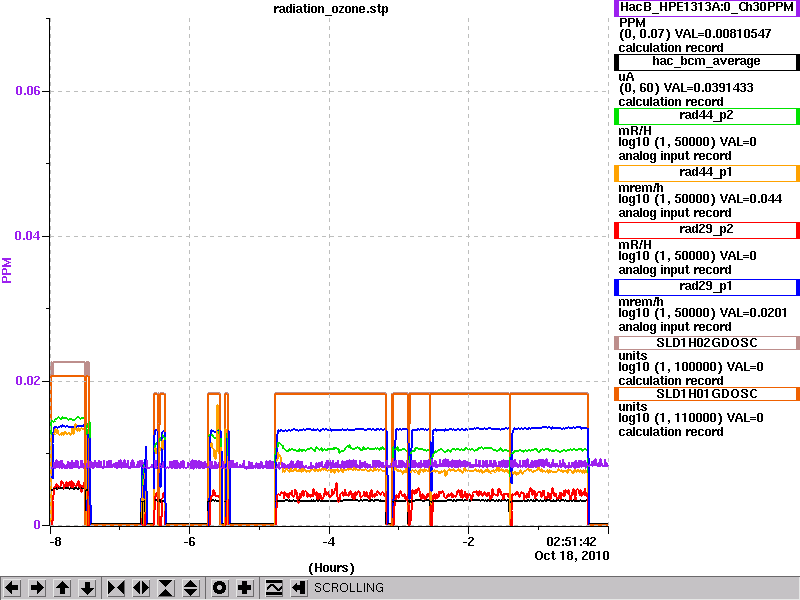
Task: Click the PPM y-axis label
Action: pos(7,270)
